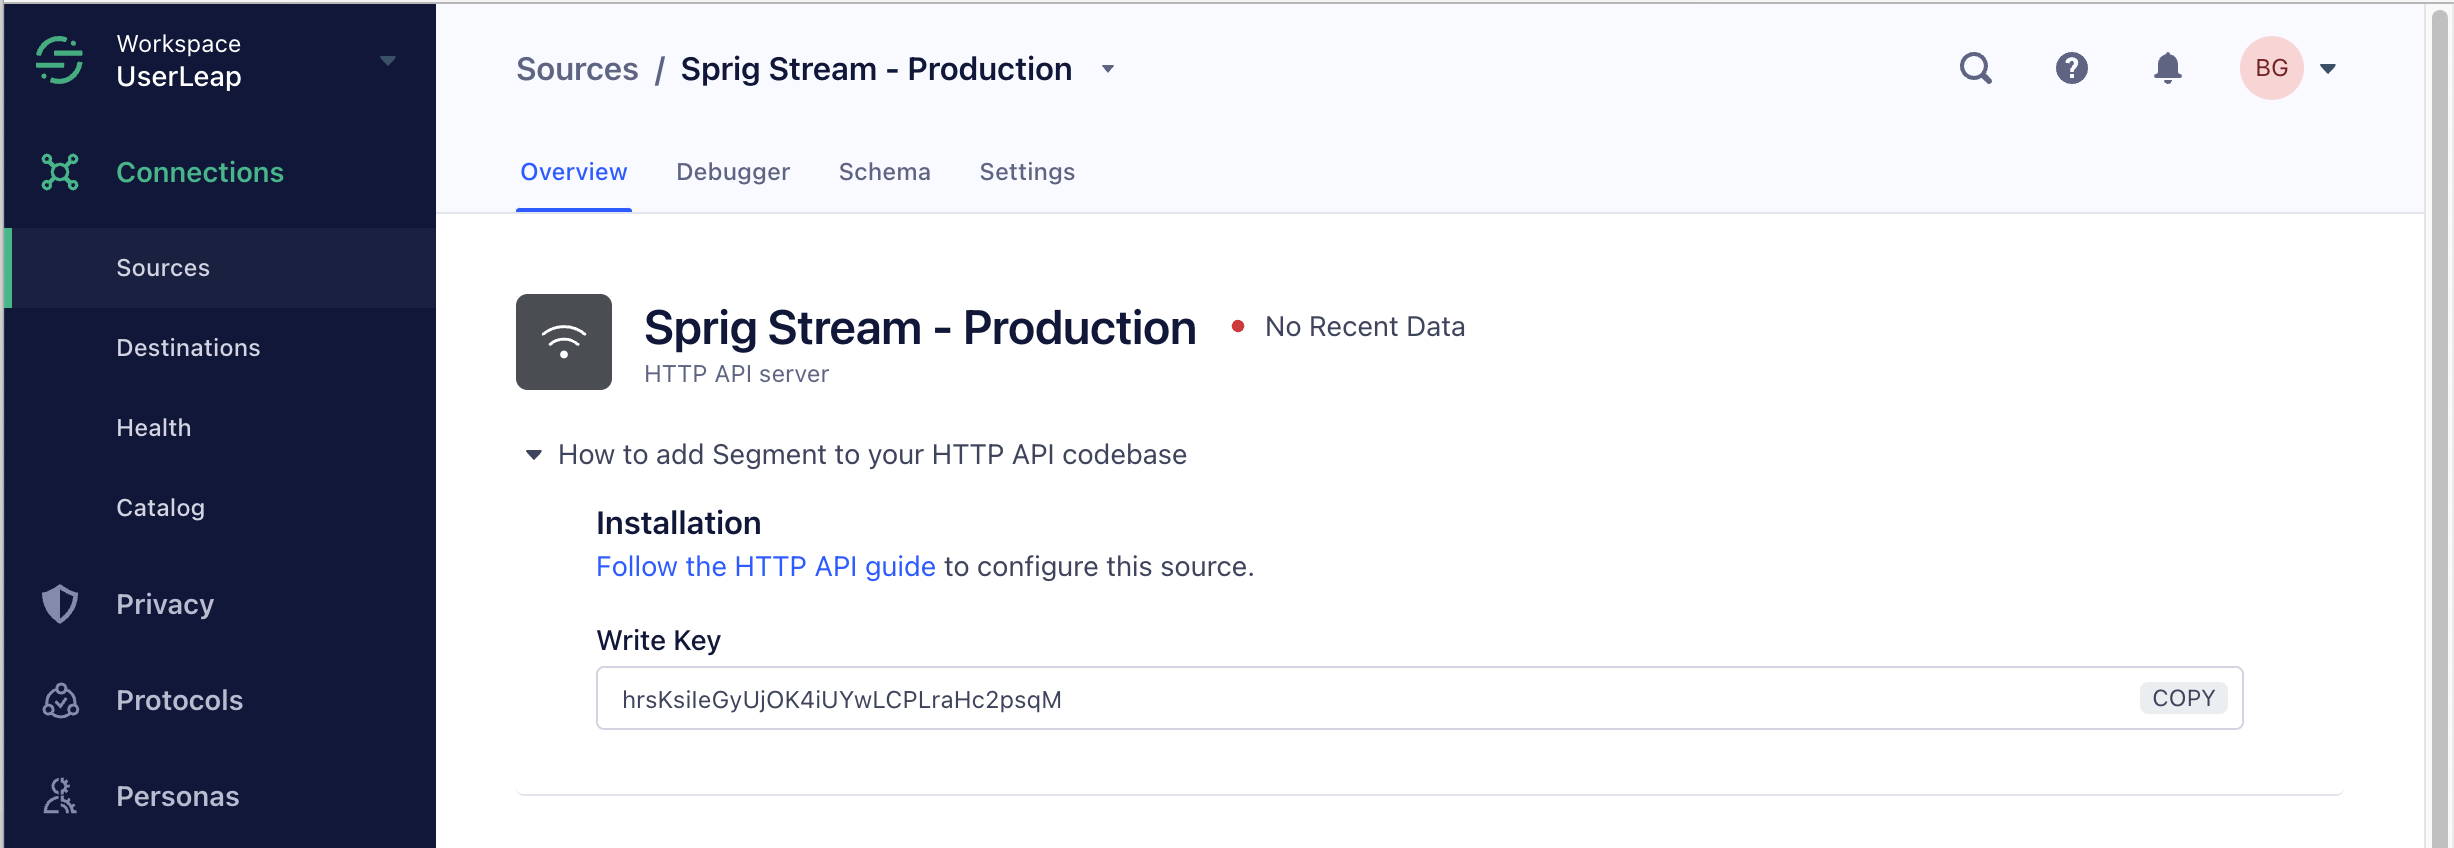Copy the Write Key
Screen dimensions: 2454x848
2183,698
